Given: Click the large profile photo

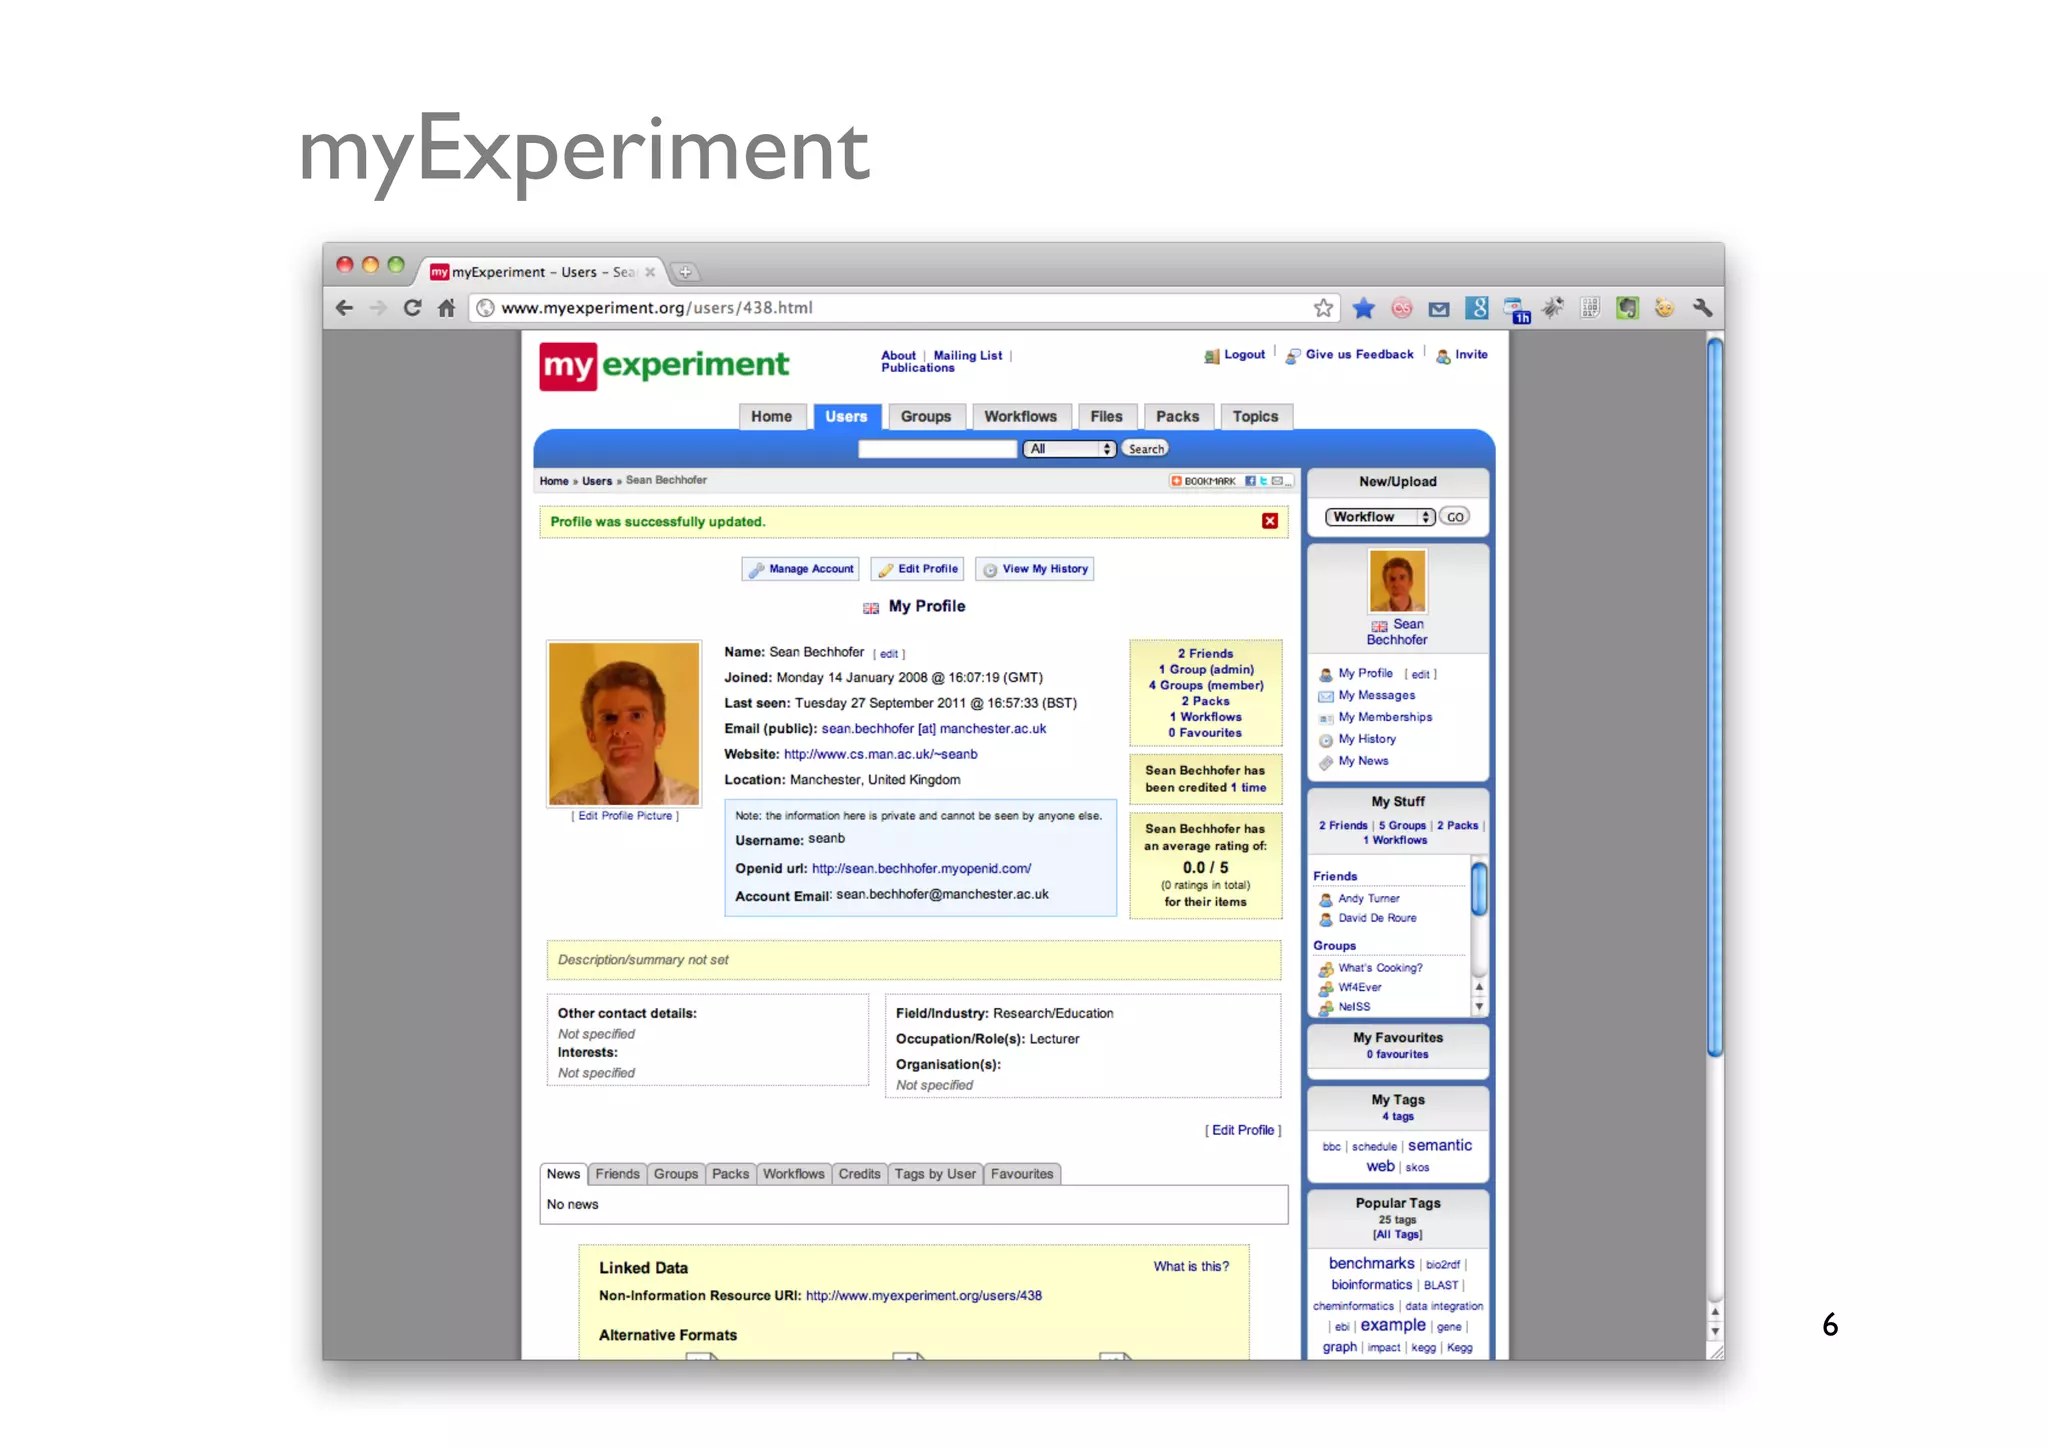Looking at the screenshot, I should click(x=624, y=723).
